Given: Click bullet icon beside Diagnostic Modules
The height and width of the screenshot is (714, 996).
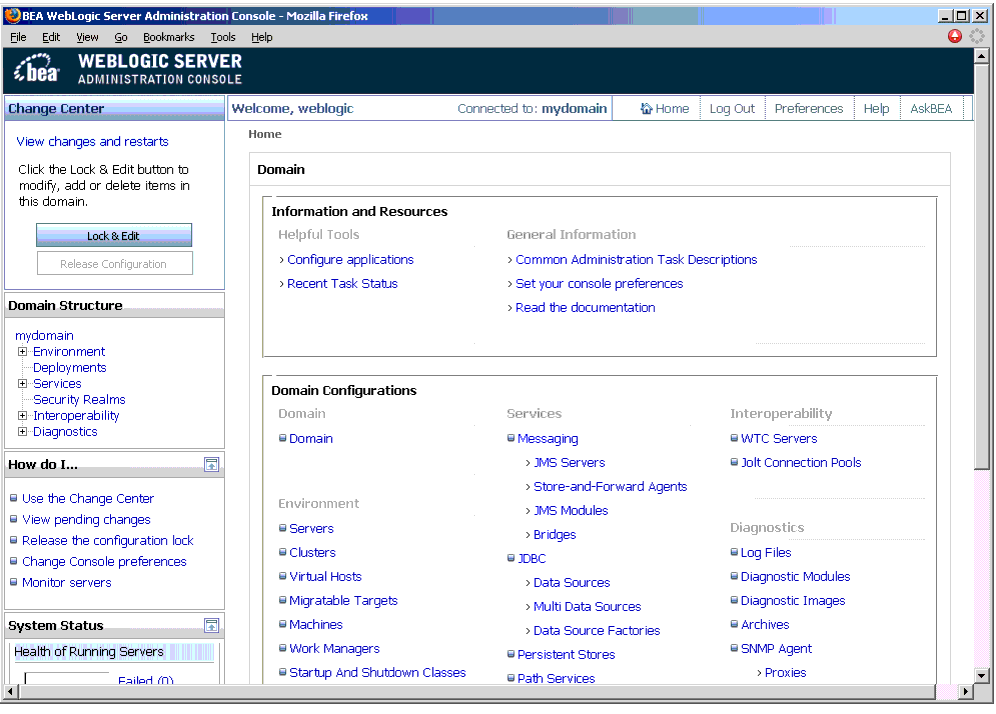Looking at the screenshot, I should (734, 576).
